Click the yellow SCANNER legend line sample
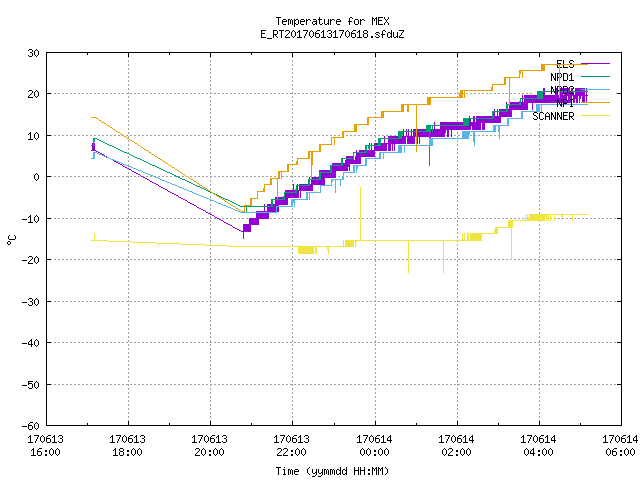The width and height of the screenshot is (640, 480). [x=595, y=116]
